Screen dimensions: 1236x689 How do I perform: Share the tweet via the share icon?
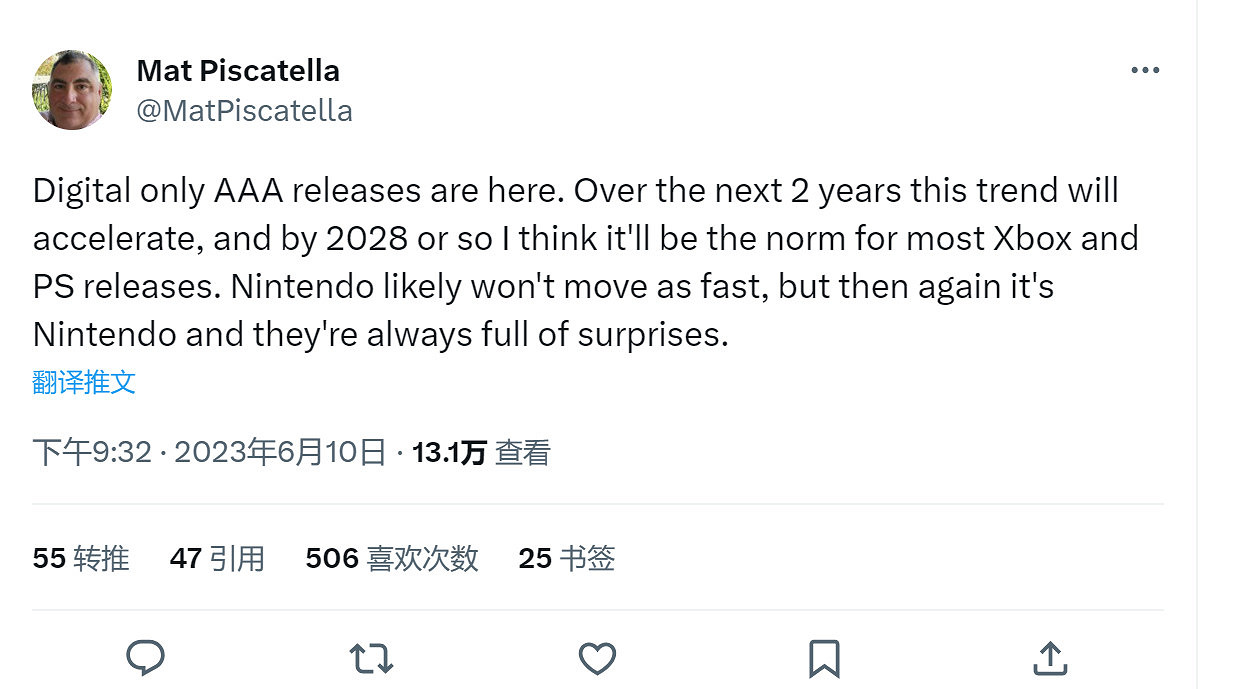point(1049,658)
